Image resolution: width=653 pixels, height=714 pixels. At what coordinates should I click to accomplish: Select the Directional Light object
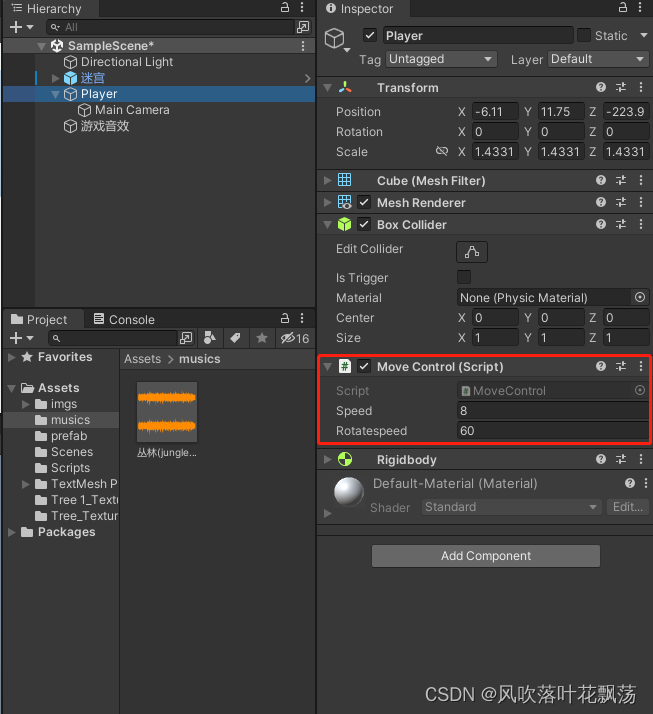(127, 61)
